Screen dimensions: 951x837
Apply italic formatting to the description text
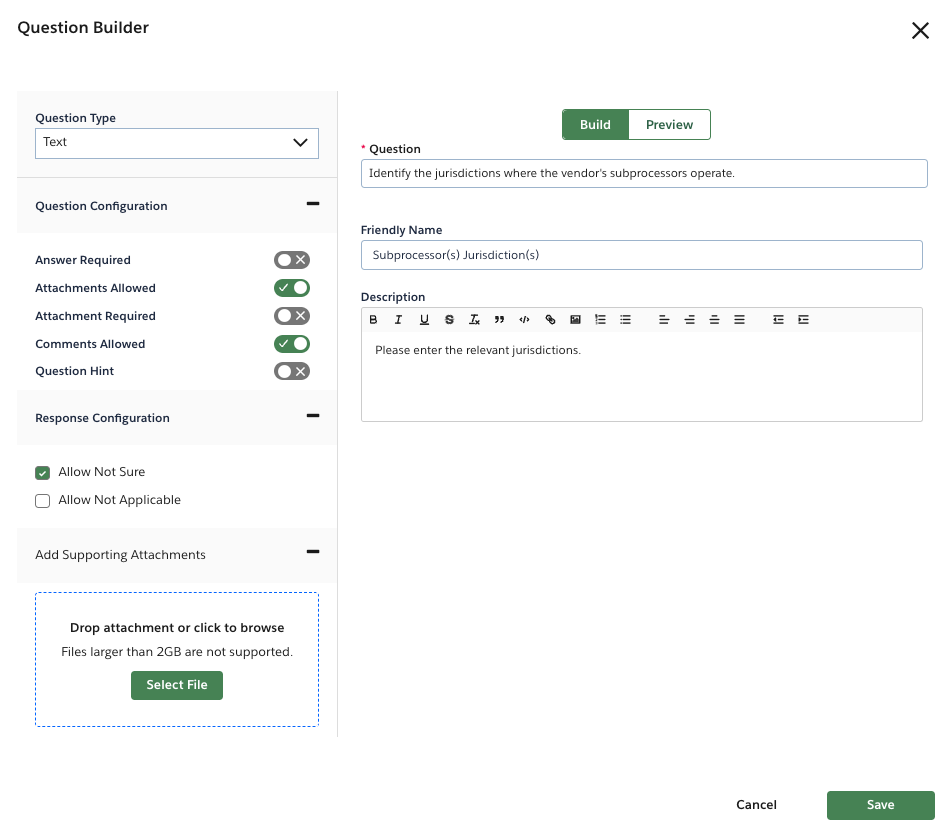click(398, 319)
